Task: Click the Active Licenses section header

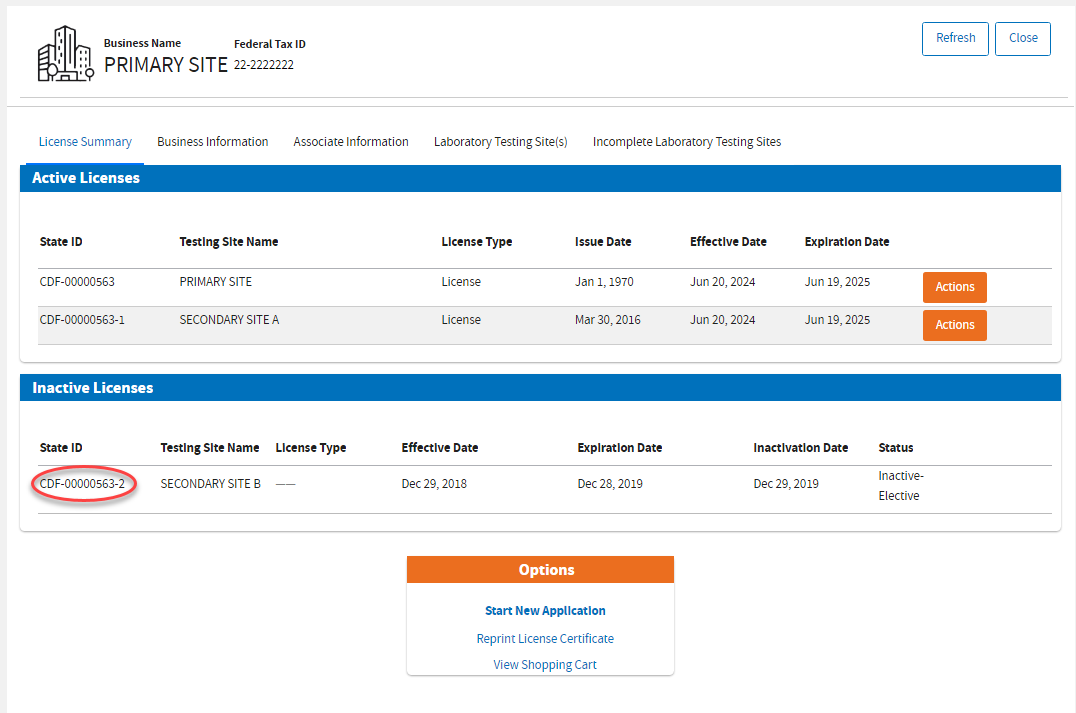Action: (x=86, y=178)
